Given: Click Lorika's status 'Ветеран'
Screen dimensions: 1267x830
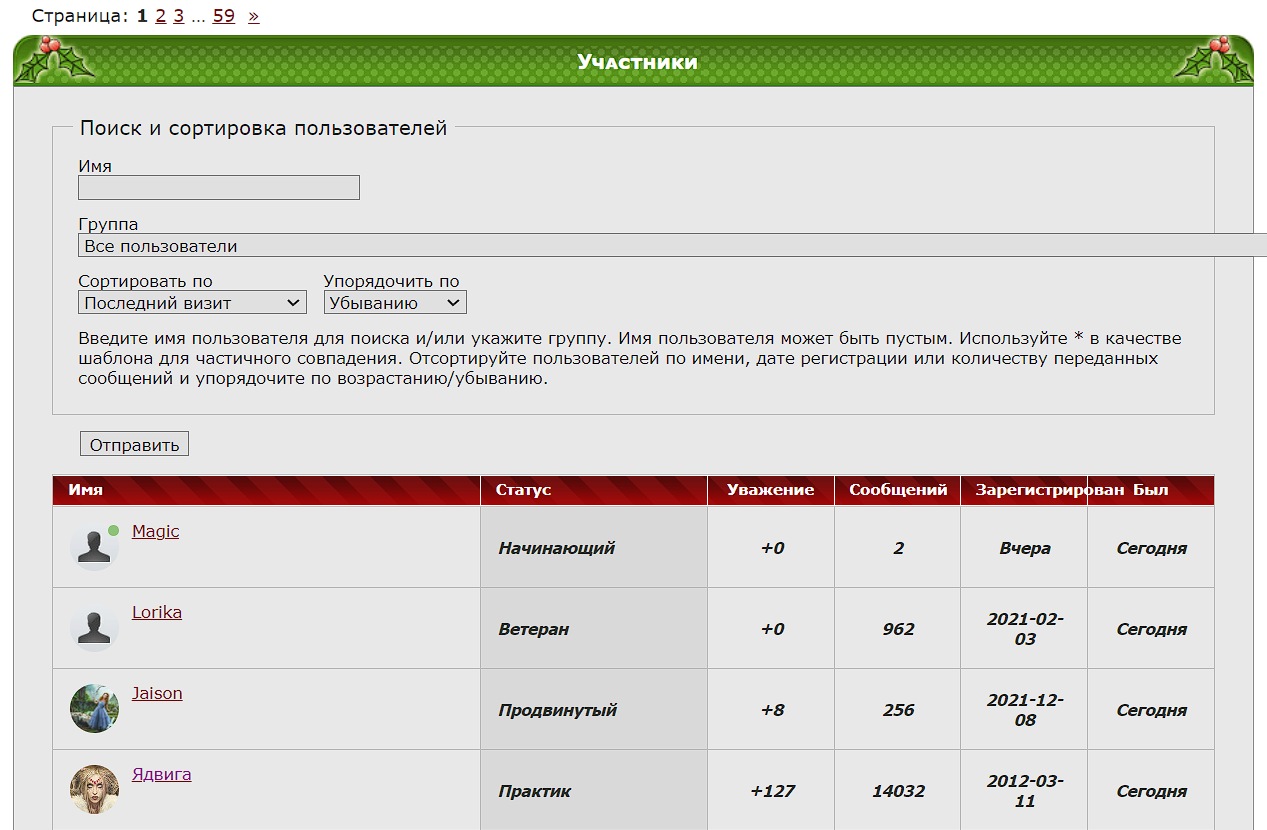Looking at the screenshot, I should 534,629.
